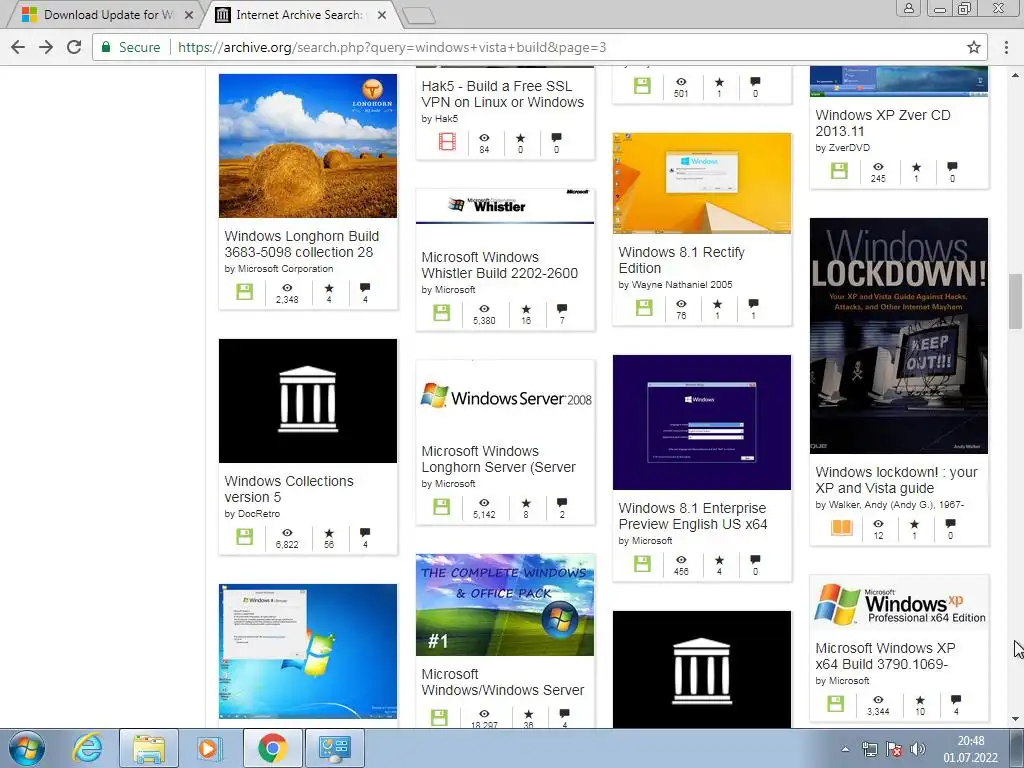
Task: Click views eye icon on Hak5 card
Action: coord(484,138)
